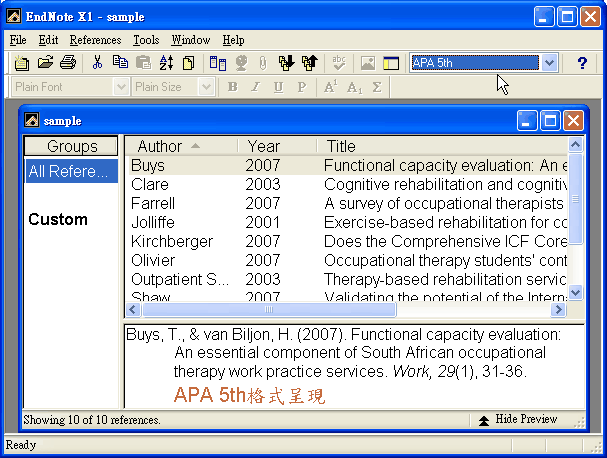Click the Paste clipboard icon
The width and height of the screenshot is (607, 458).
[143, 63]
